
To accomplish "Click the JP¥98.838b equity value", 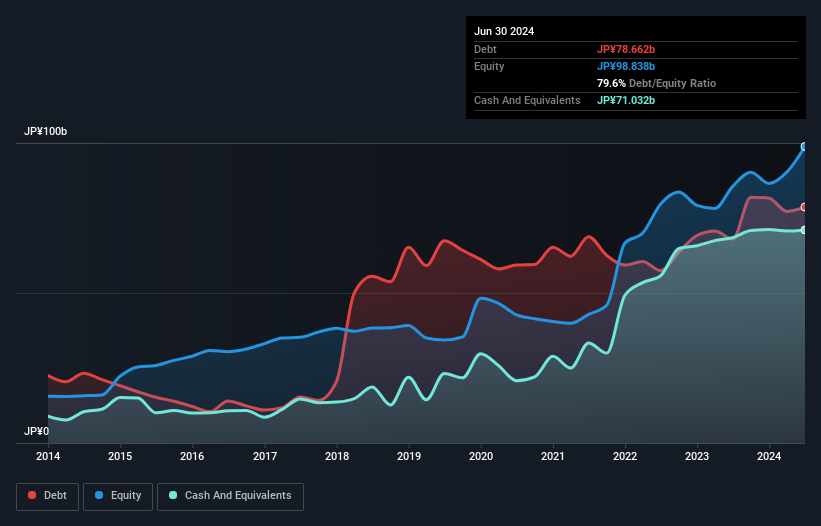I will pyautogui.click(x=626, y=66).
